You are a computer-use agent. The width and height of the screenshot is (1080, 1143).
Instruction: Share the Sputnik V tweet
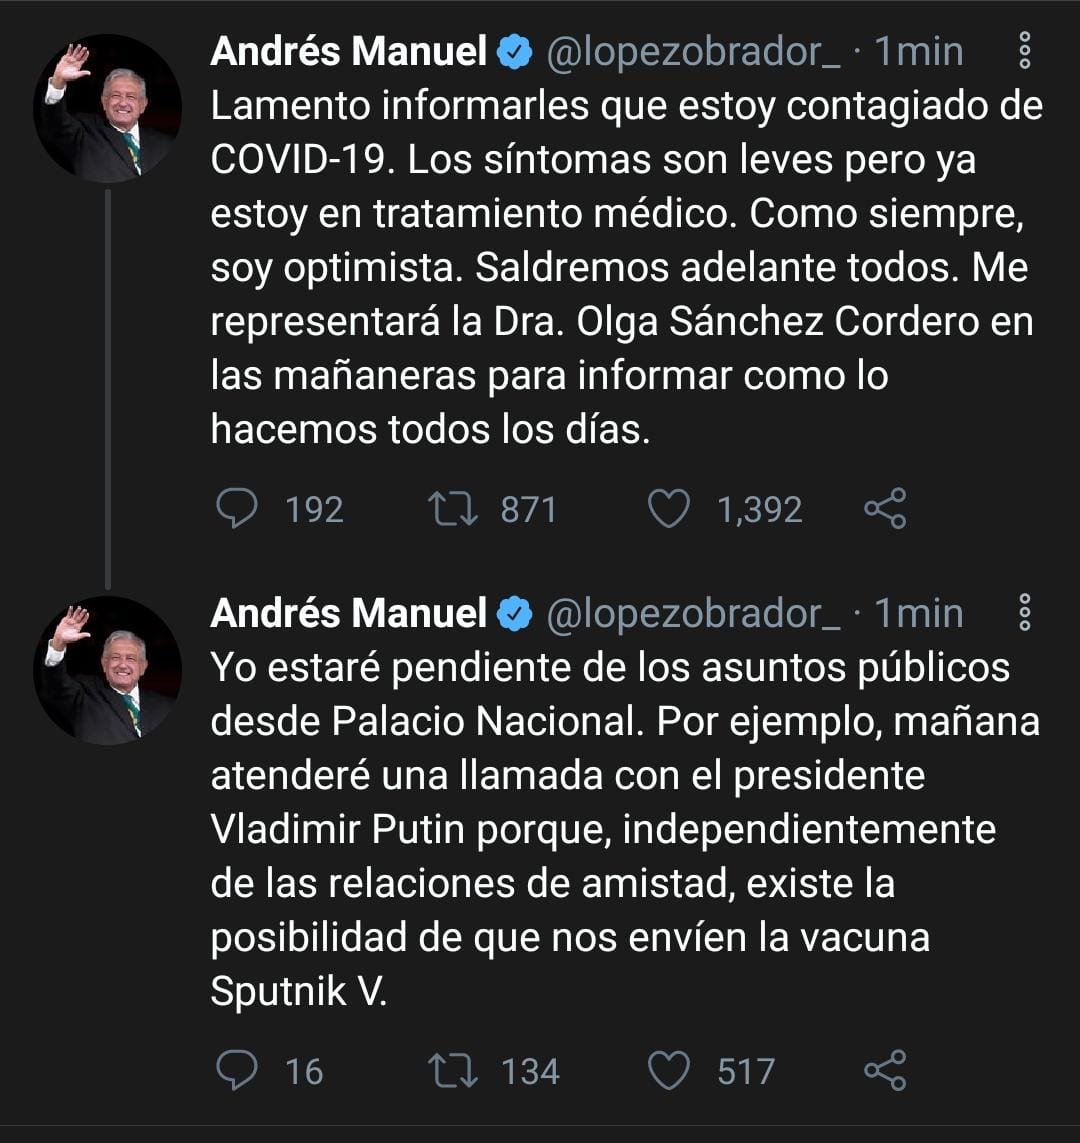point(884,1070)
